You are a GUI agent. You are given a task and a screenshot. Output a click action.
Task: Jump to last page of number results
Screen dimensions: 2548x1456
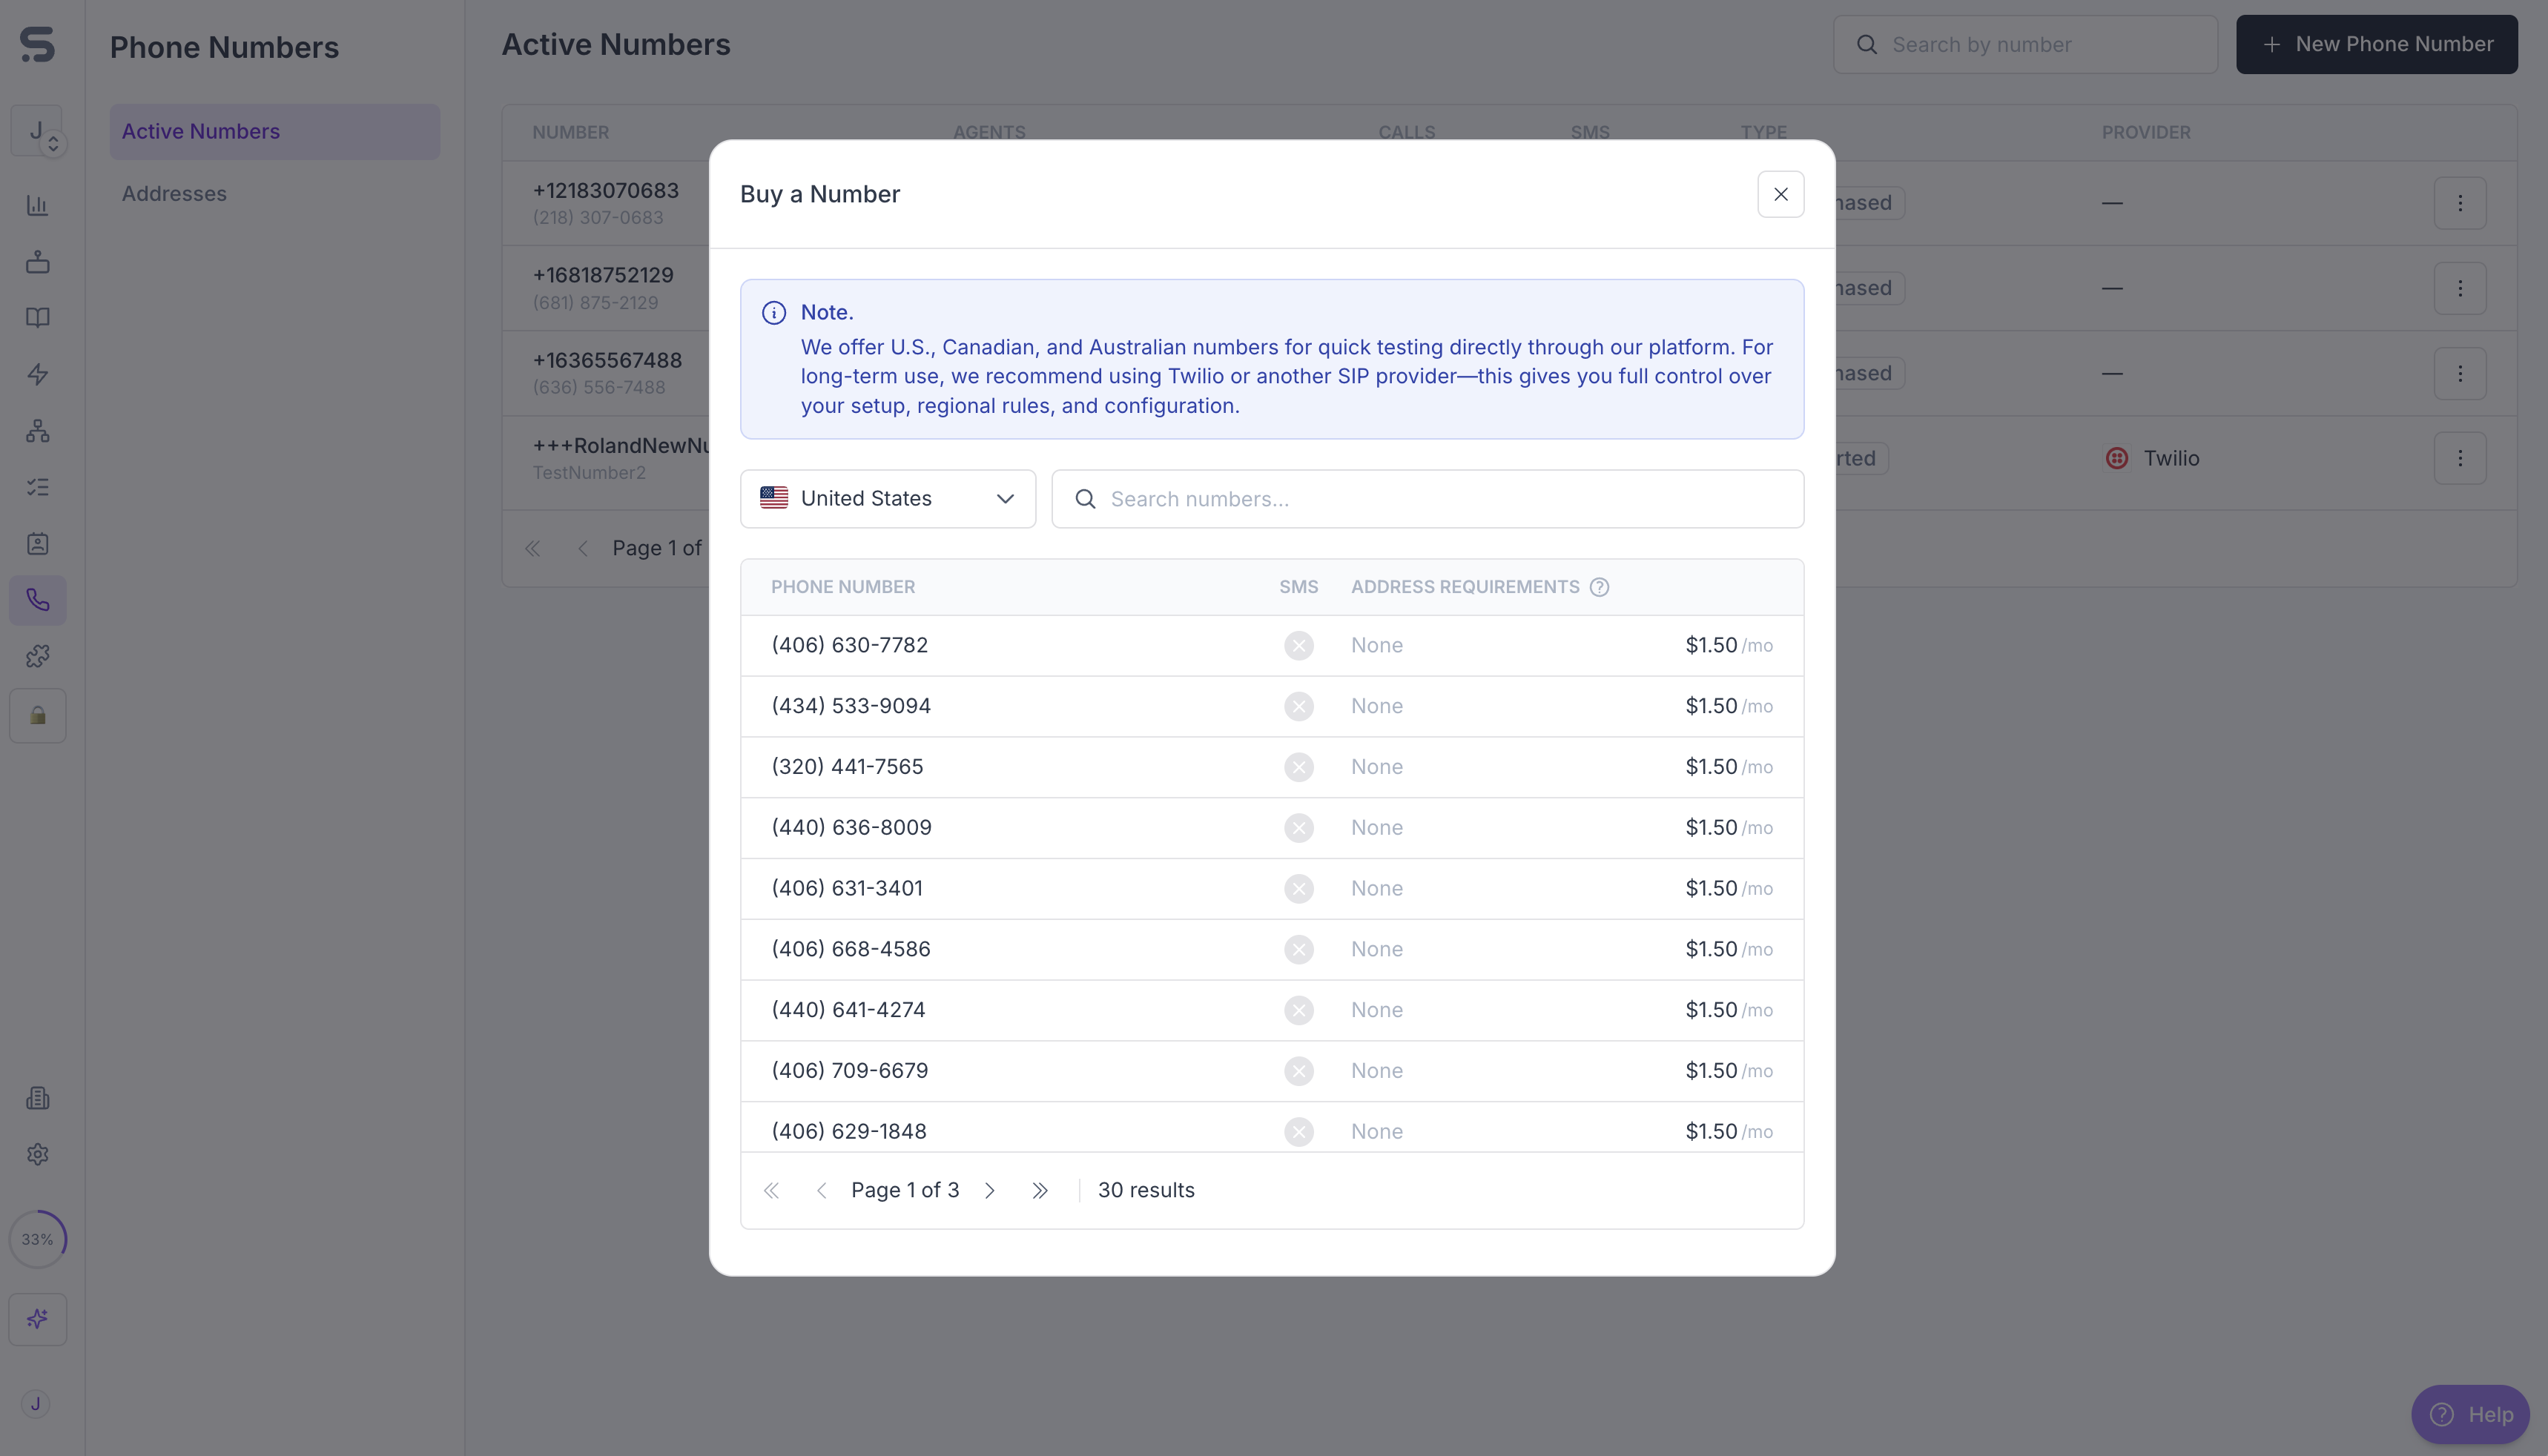pos(1040,1190)
